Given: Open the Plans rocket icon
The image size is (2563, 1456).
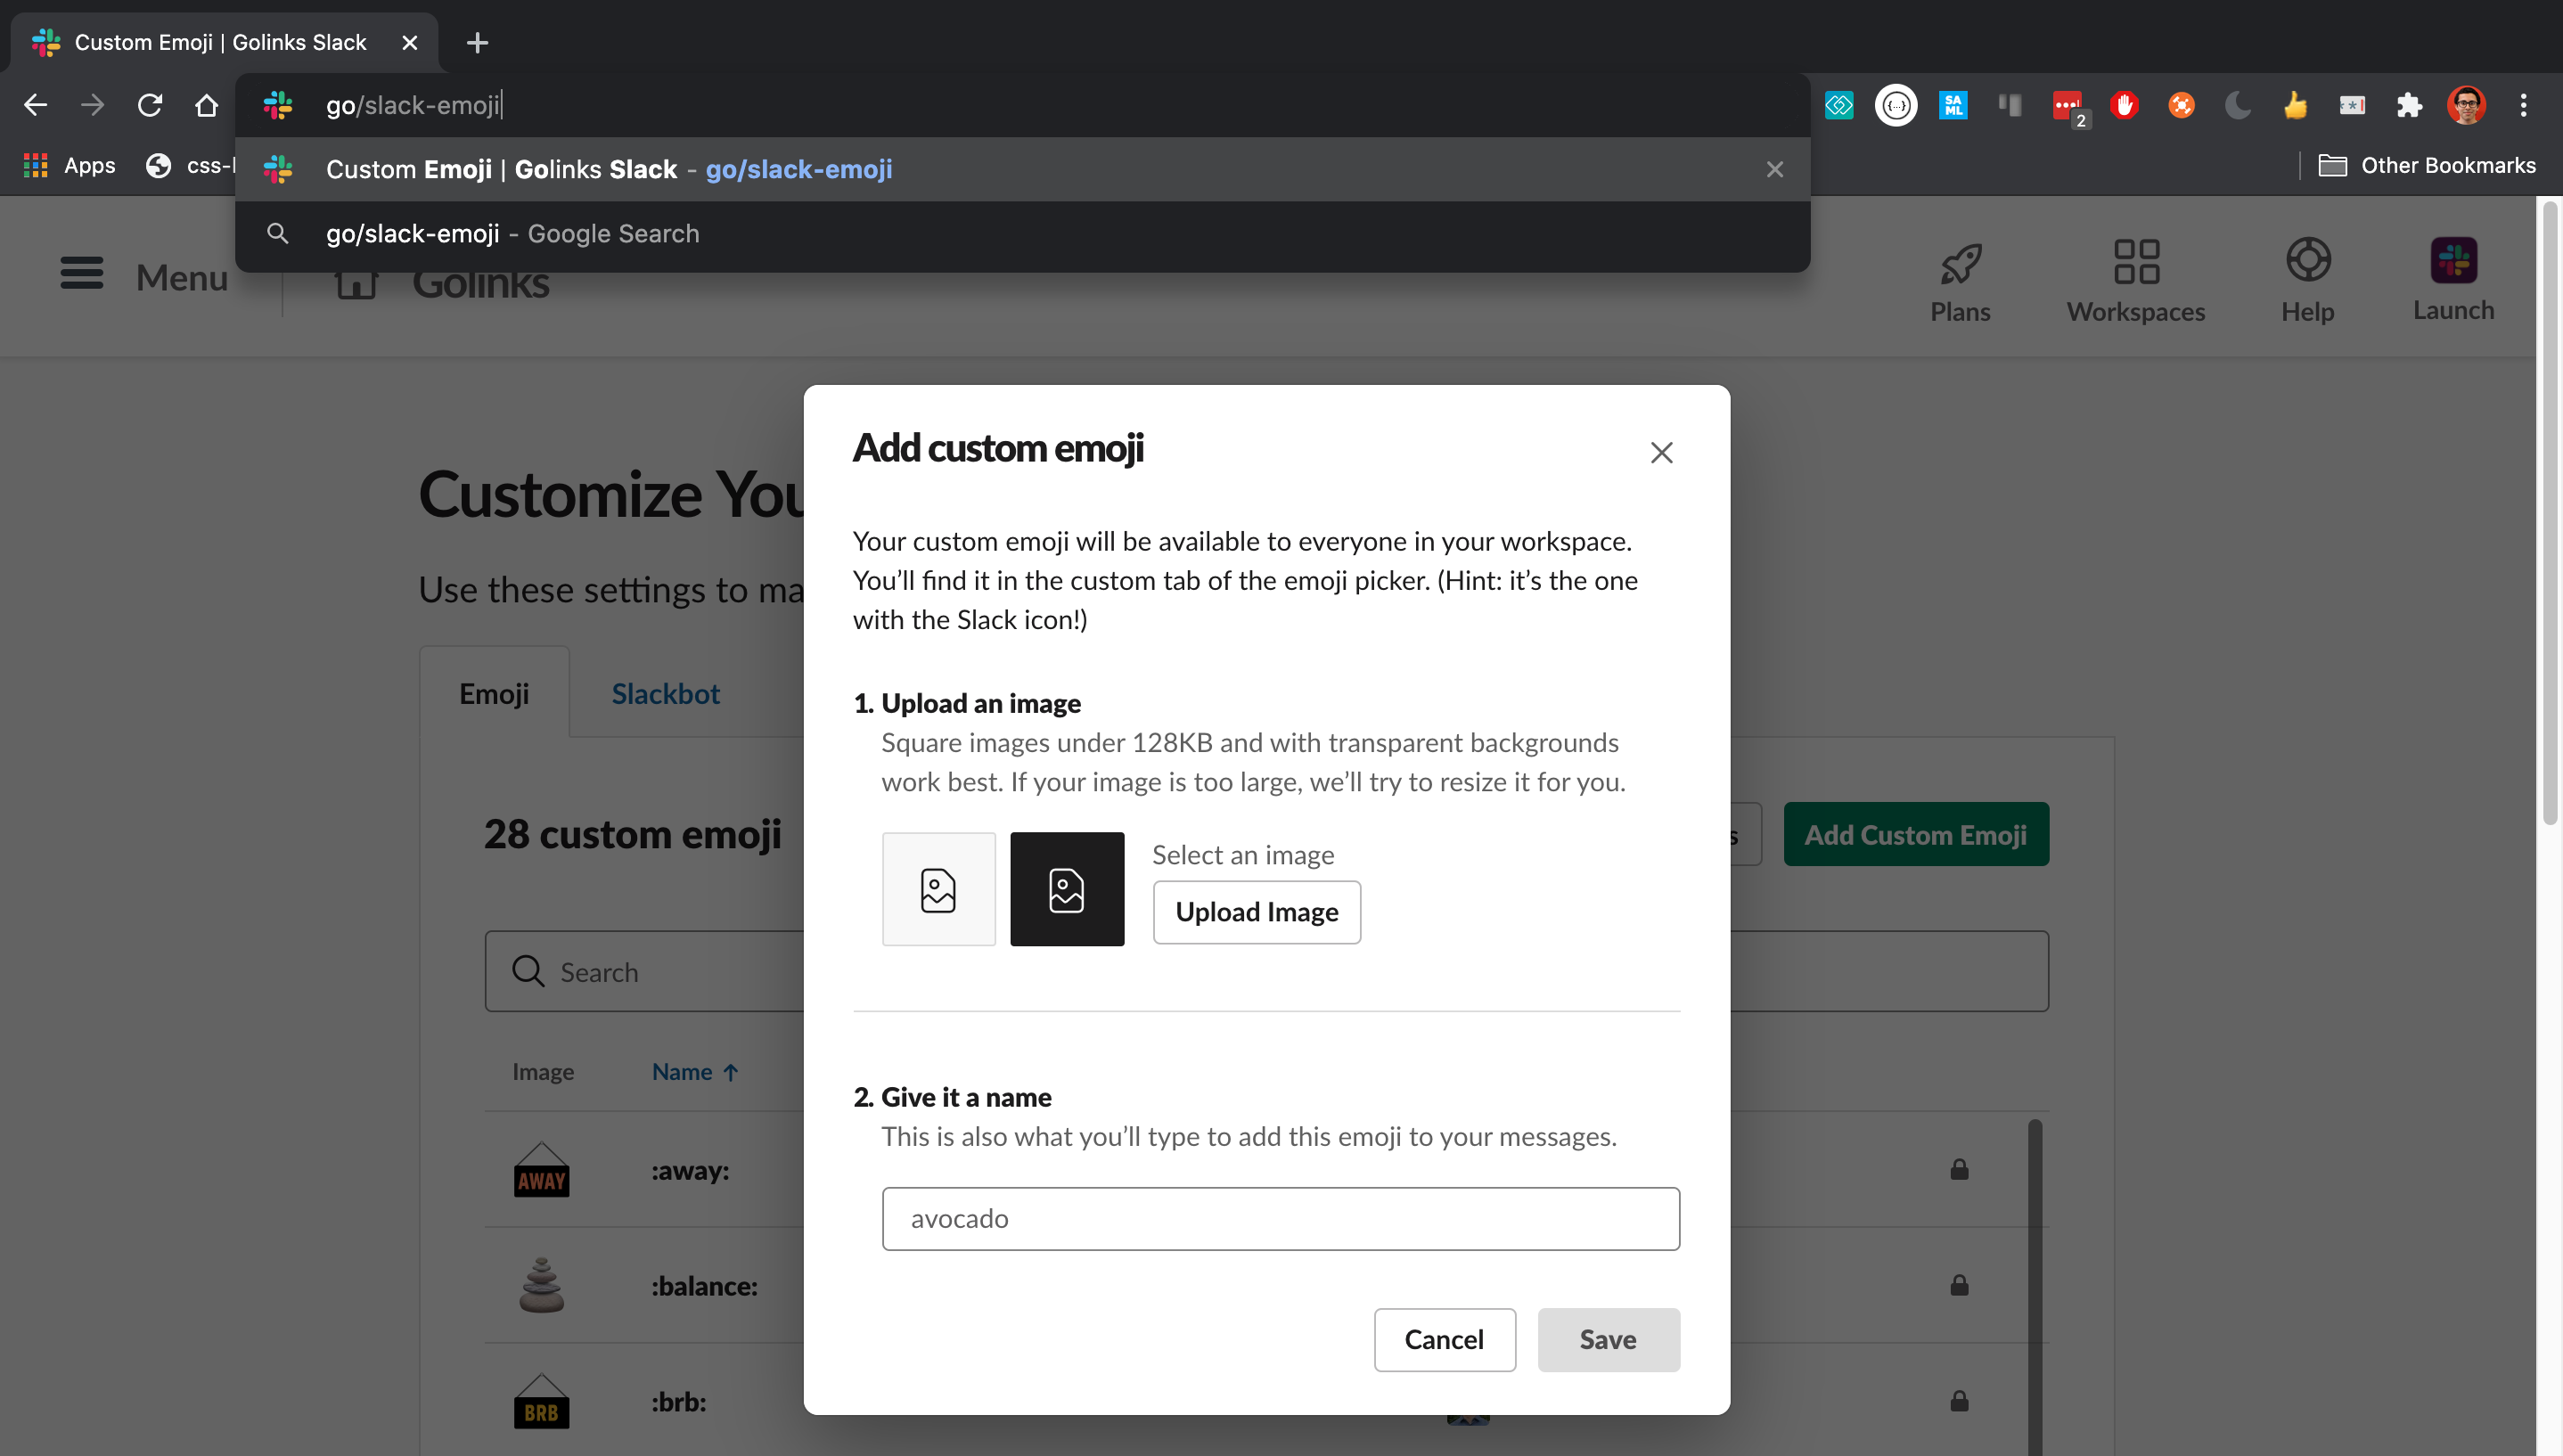Looking at the screenshot, I should (x=1959, y=264).
